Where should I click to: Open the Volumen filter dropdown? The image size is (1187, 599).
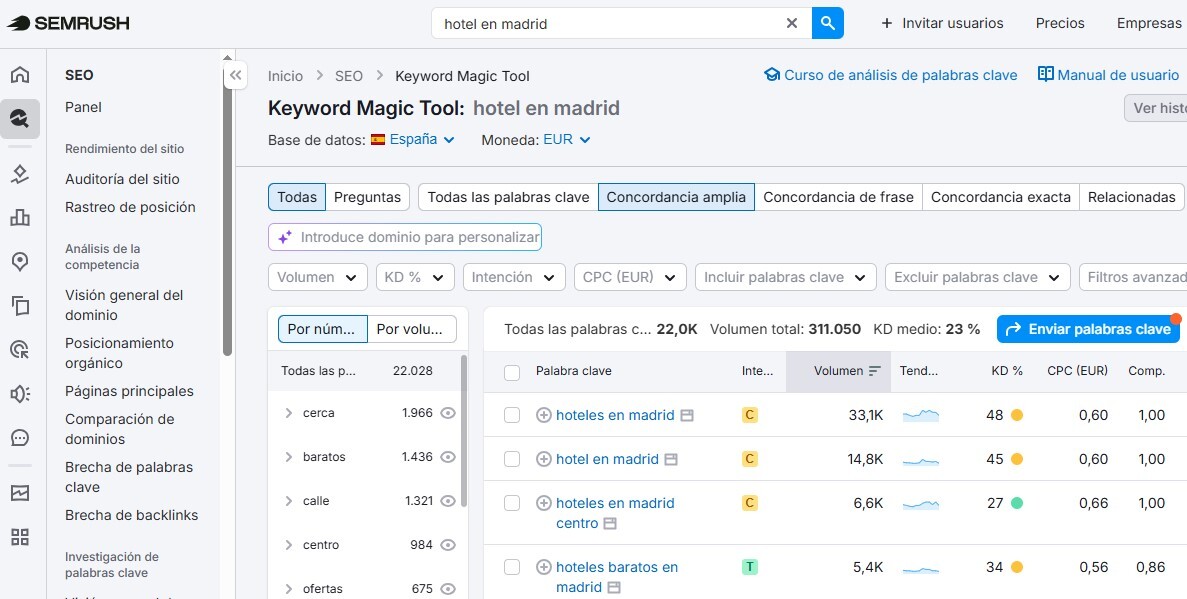coord(318,277)
